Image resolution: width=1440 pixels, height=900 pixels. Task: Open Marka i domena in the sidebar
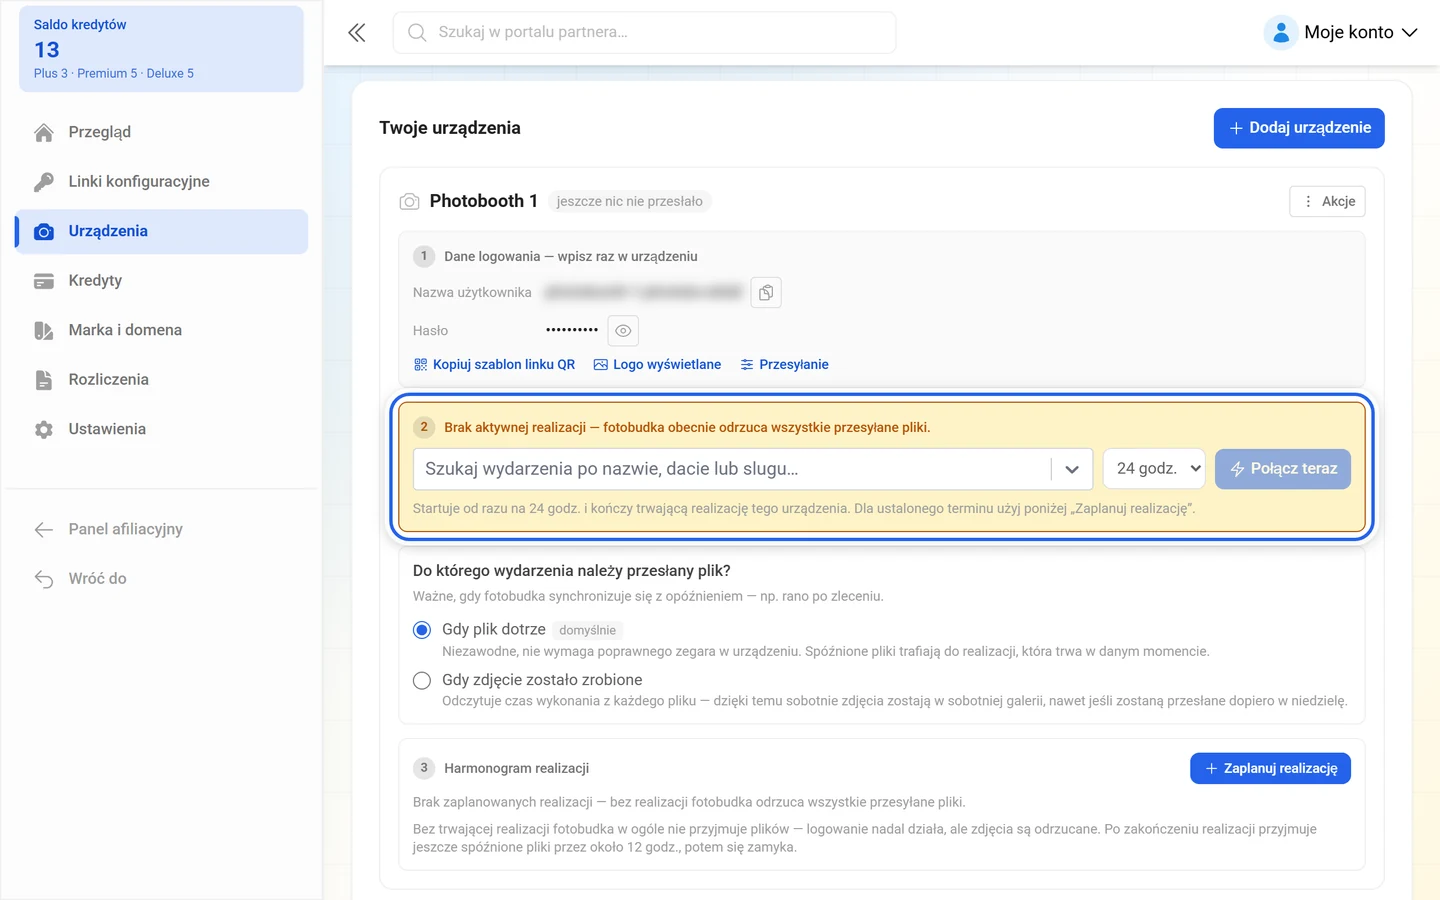pos(162,331)
